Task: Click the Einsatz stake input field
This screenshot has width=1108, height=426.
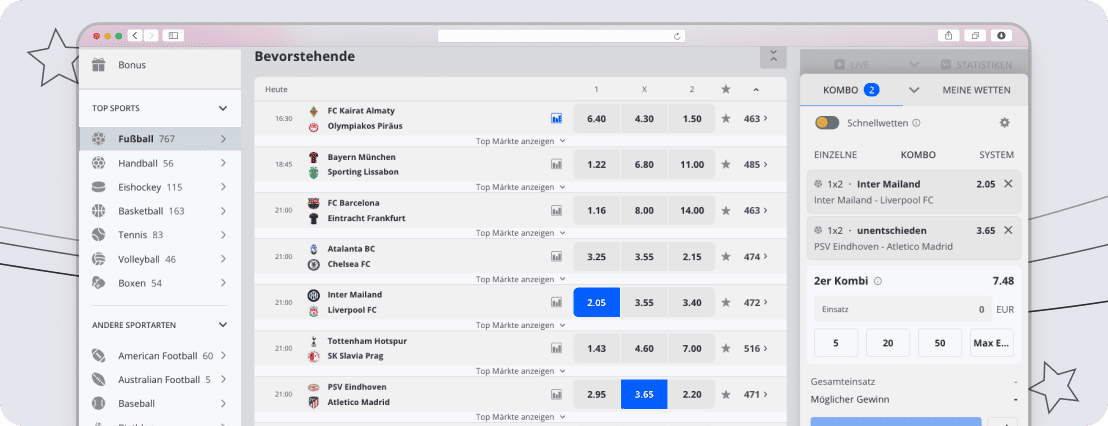Action: pyautogui.click(x=900, y=309)
